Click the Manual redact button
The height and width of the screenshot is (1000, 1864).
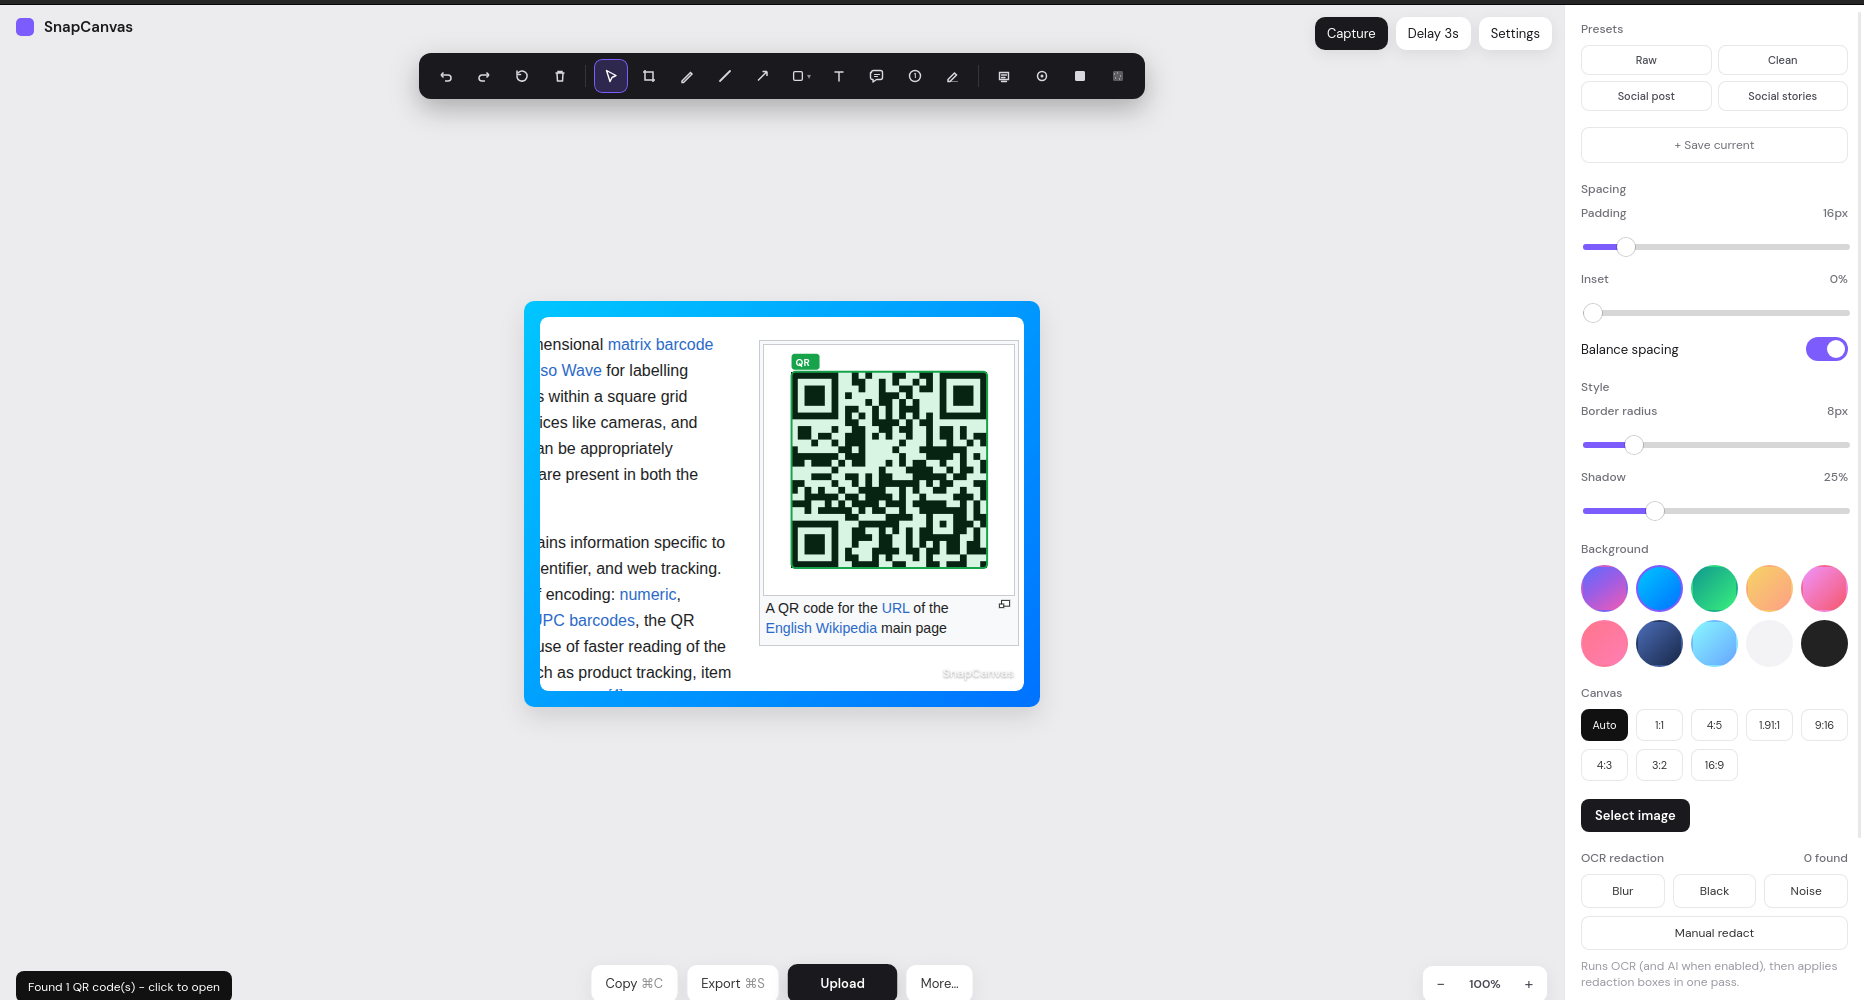click(x=1714, y=933)
